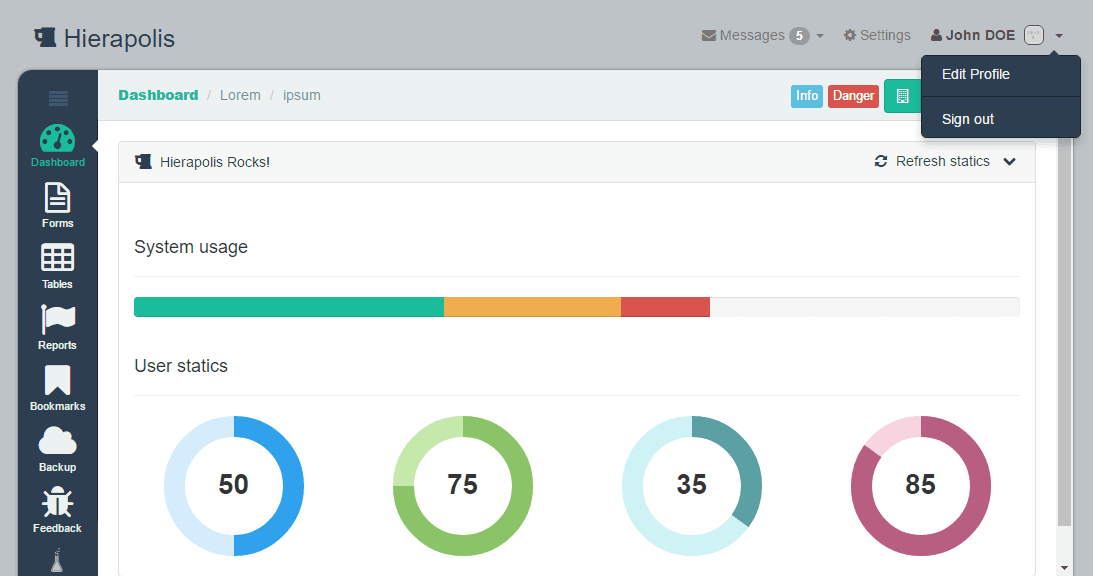Close the John DOE user dropdown
Viewport: 1093px width, 576px height.
tap(996, 36)
